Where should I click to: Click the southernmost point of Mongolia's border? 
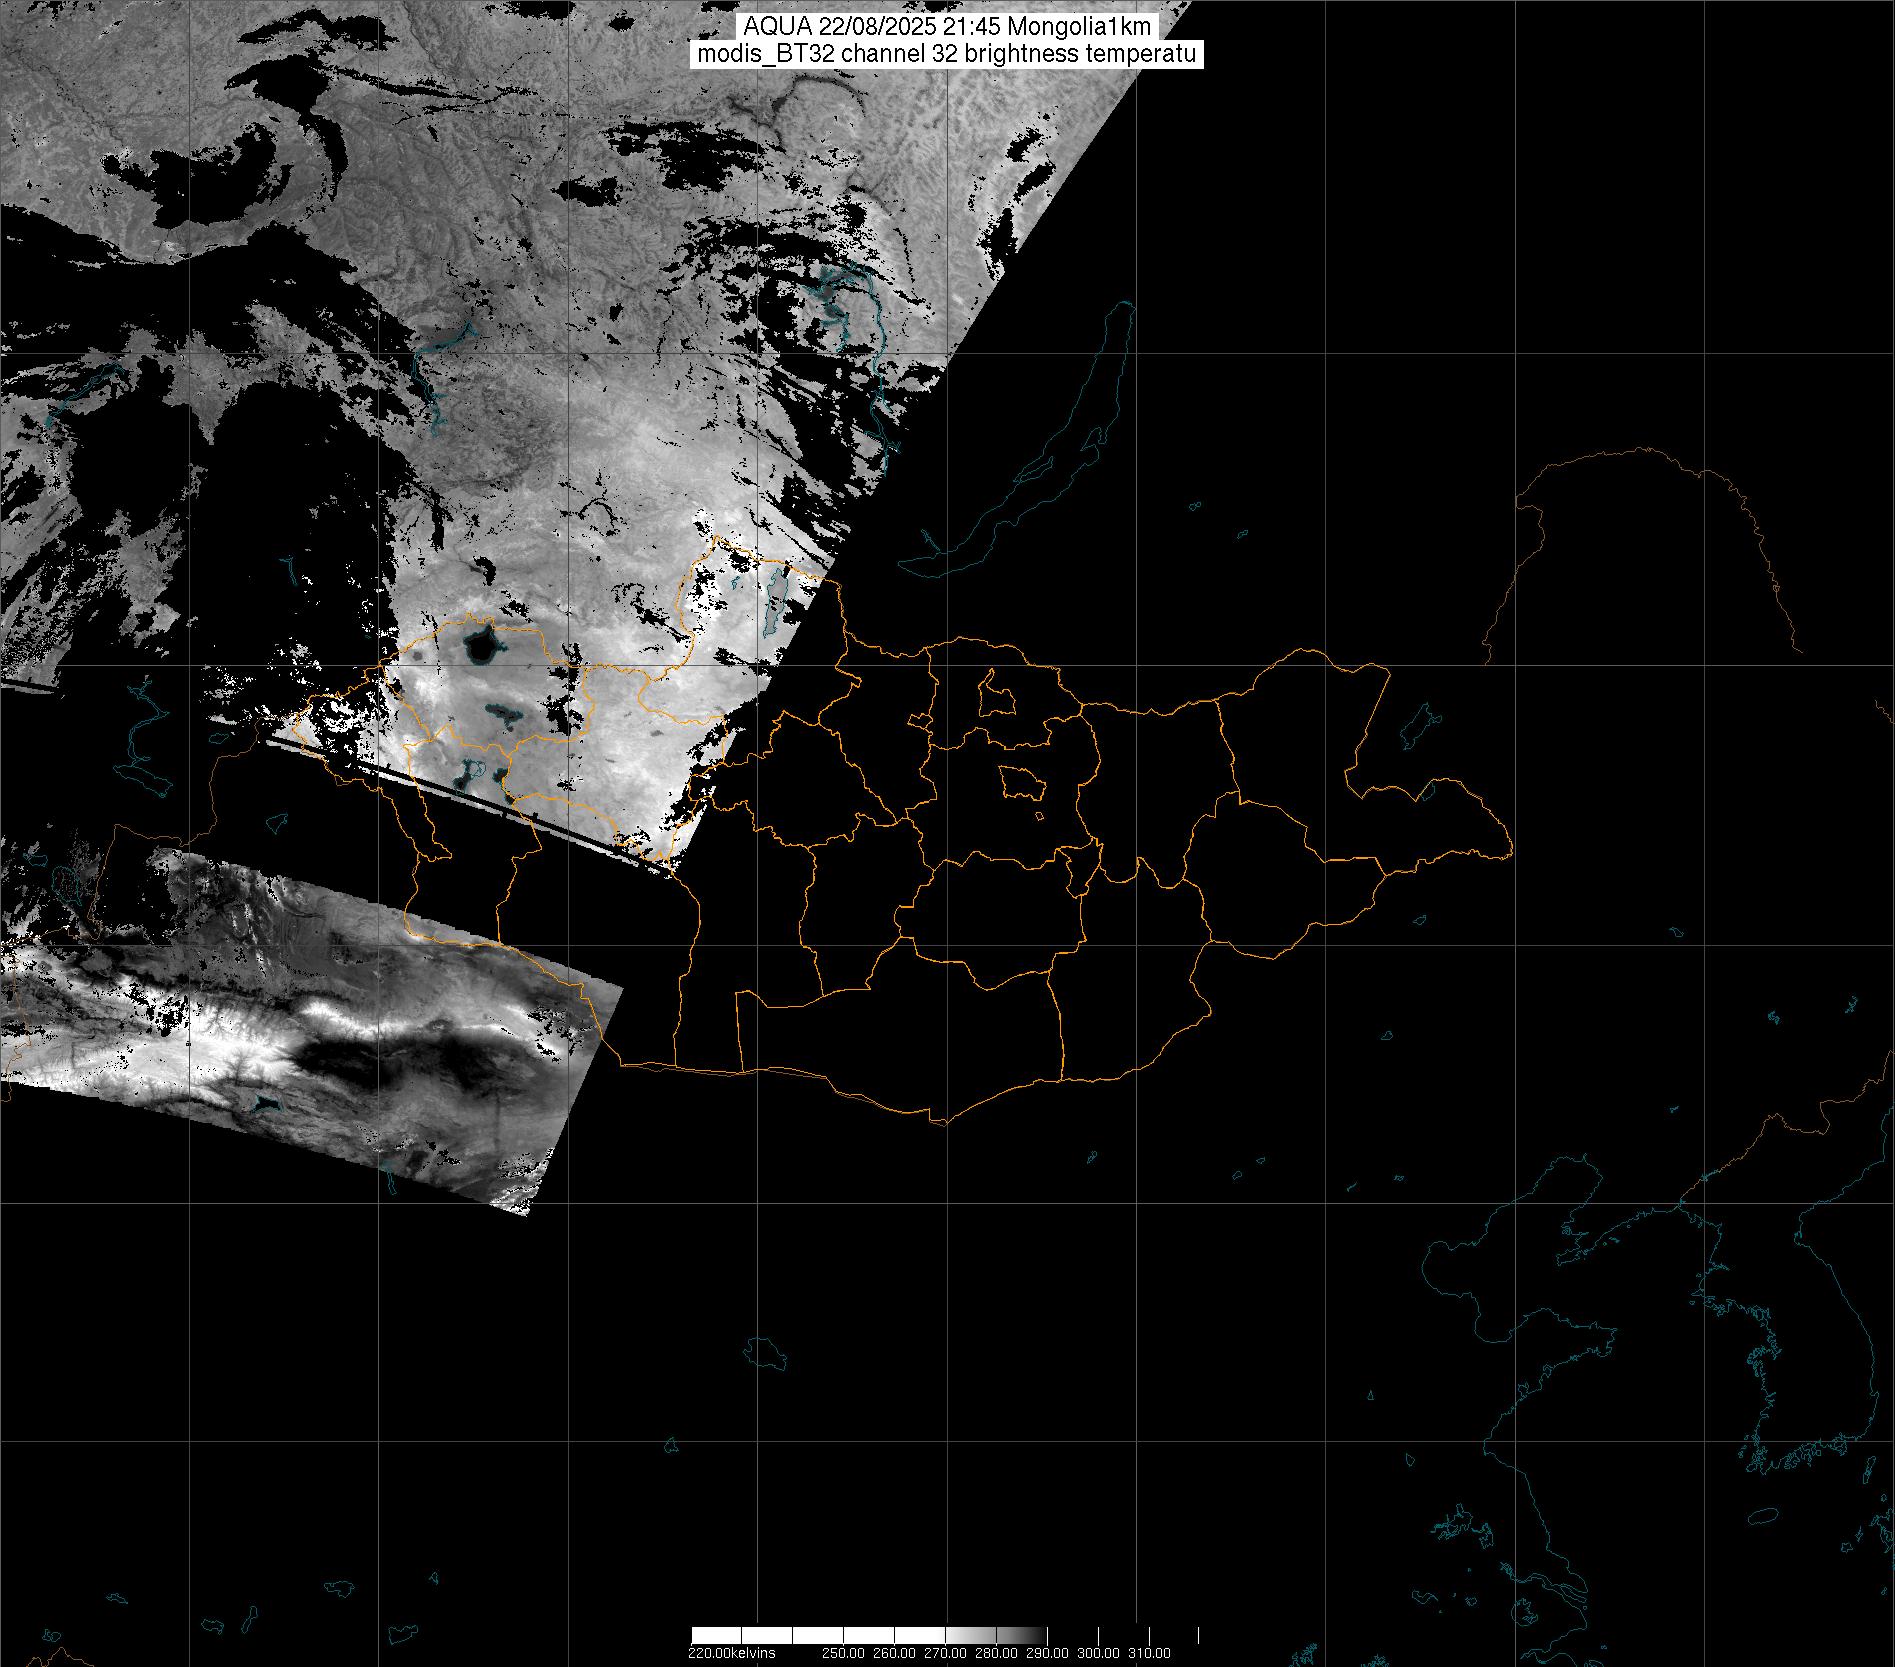coord(940,1123)
